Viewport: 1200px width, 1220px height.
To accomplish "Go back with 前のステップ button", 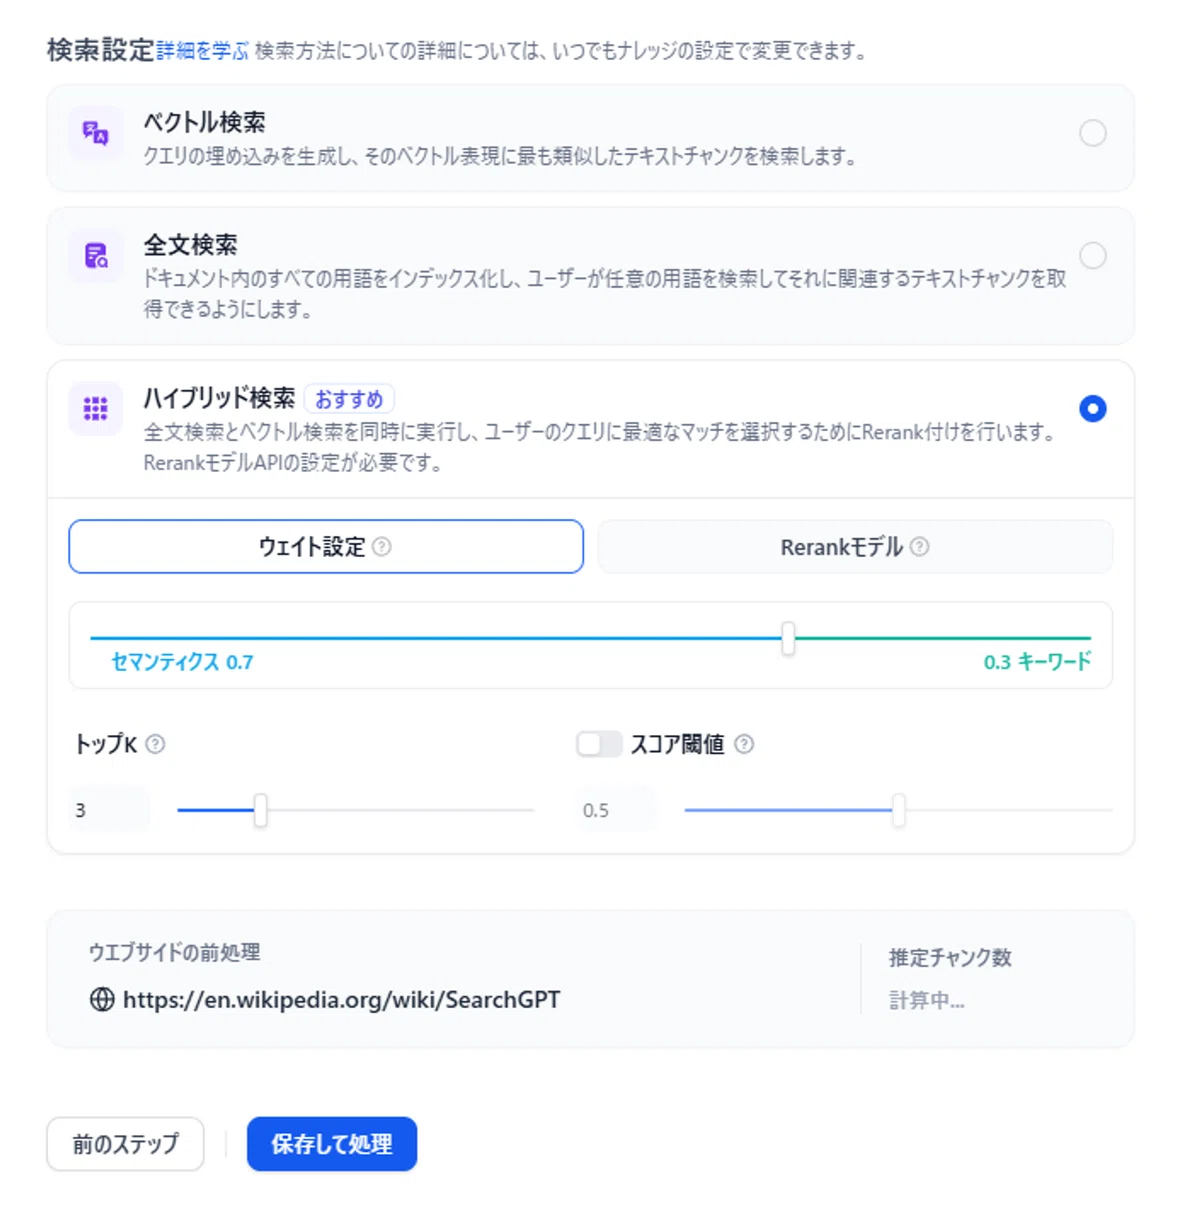I will click(125, 1144).
